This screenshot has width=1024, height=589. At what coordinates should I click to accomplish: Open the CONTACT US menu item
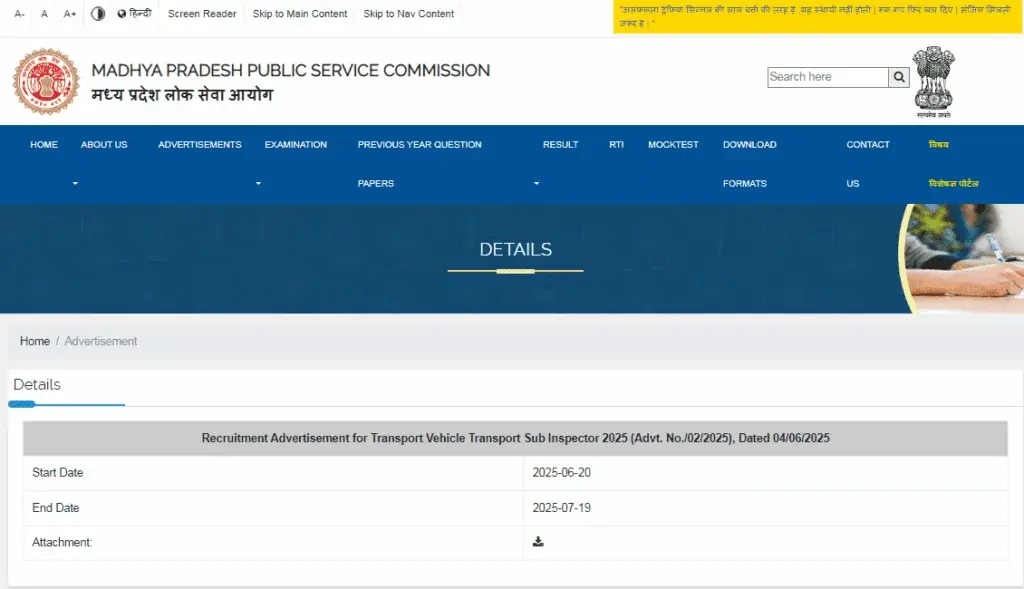pyautogui.click(x=868, y=163)
